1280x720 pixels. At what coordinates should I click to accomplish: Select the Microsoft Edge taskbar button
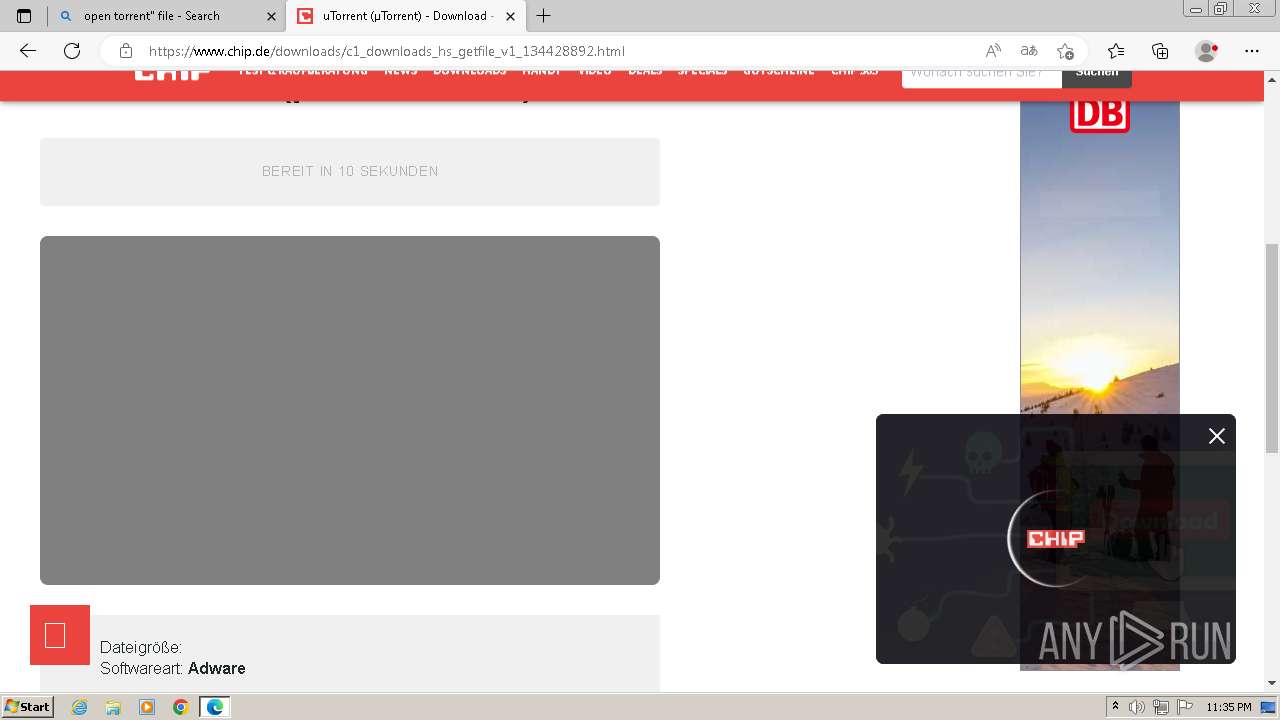pos(214,707)
